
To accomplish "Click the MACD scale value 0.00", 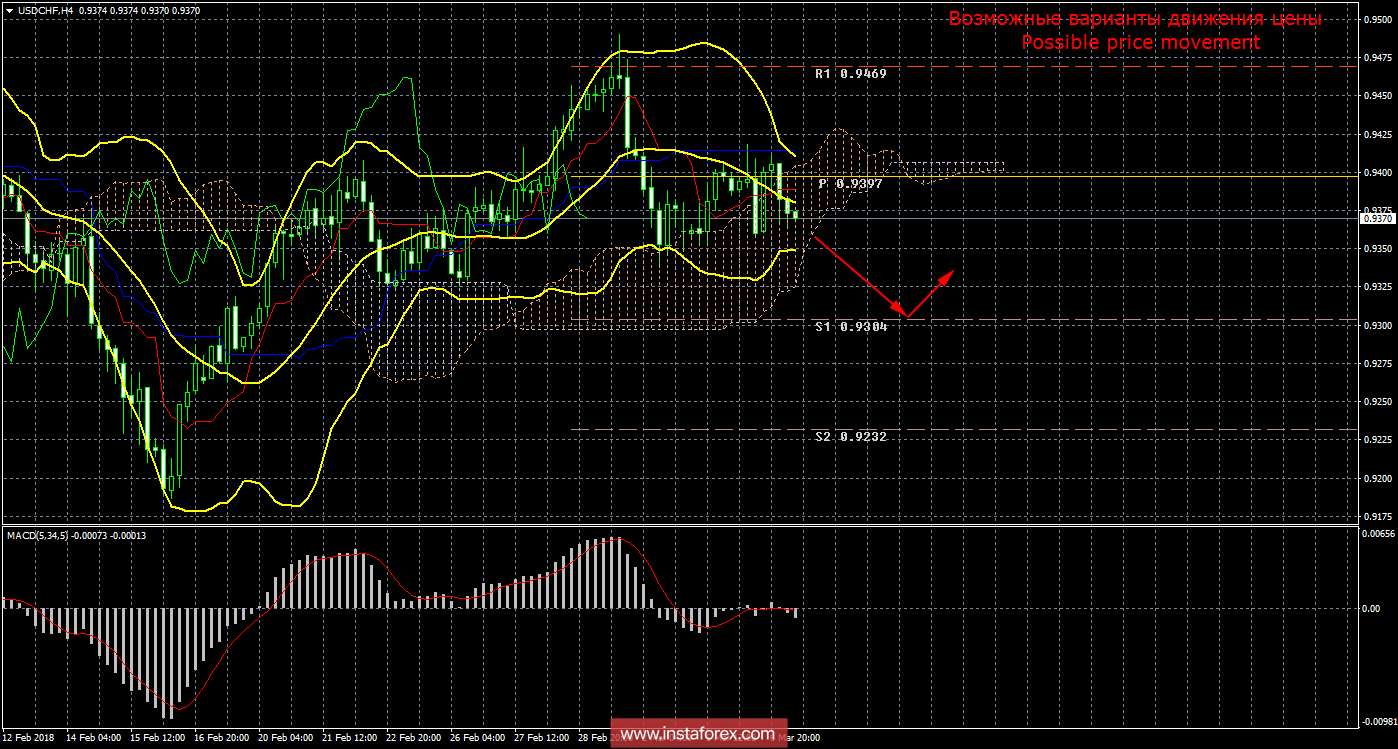I will pyautogui.click(x=1371, y=607).
